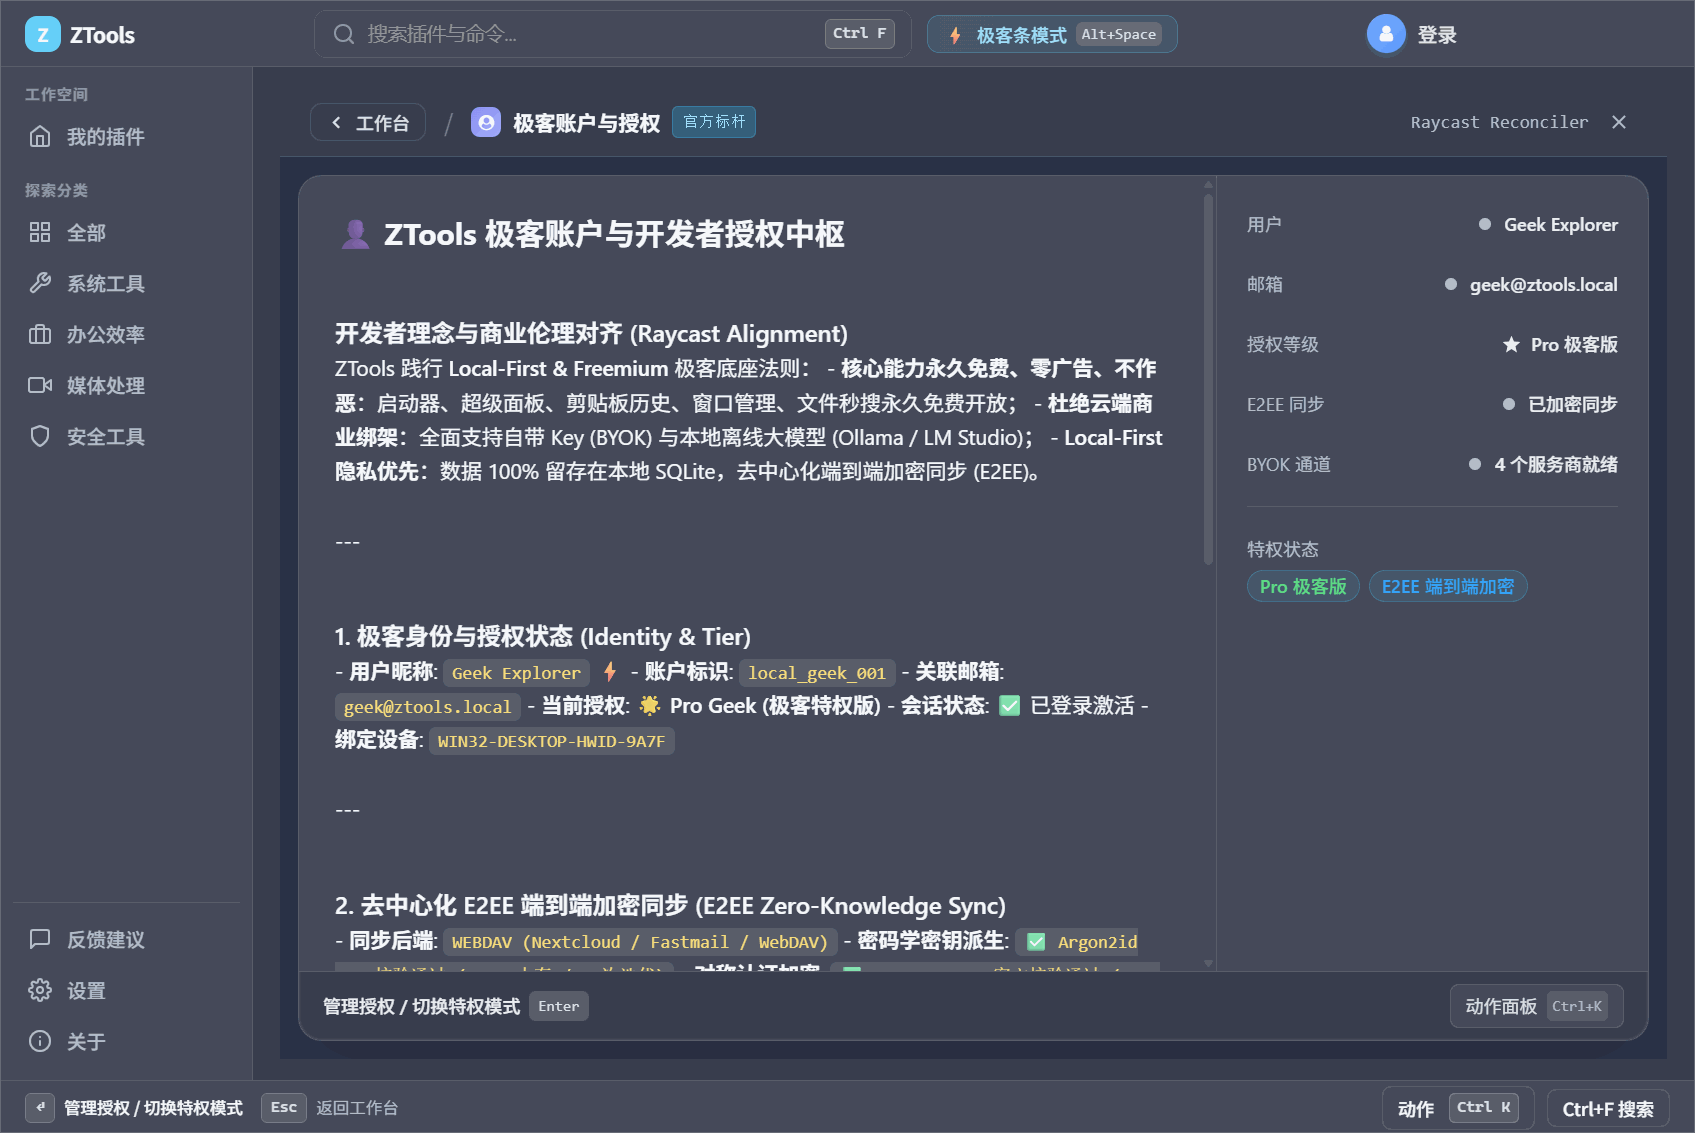Viewport: 1695px width, 1133px height.
Task: Click Esc 返回工作台 in status bar
Action: point(330,1107)
